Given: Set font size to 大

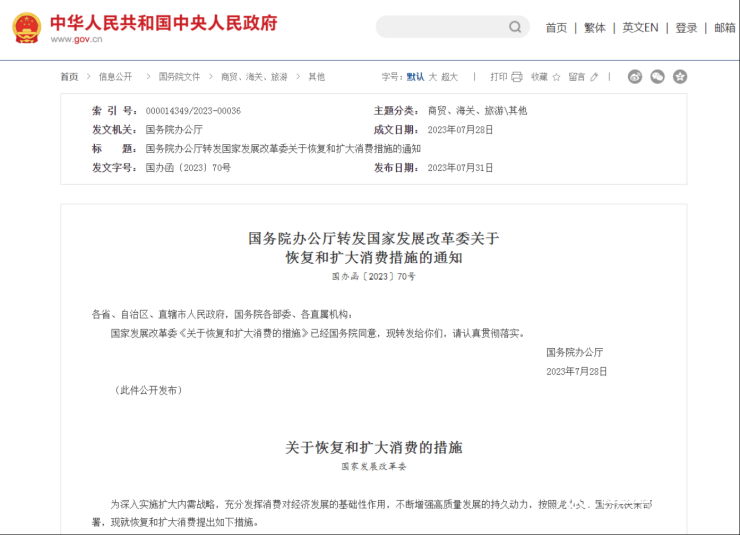Looking at the screenshot, I should coord(433,77).
